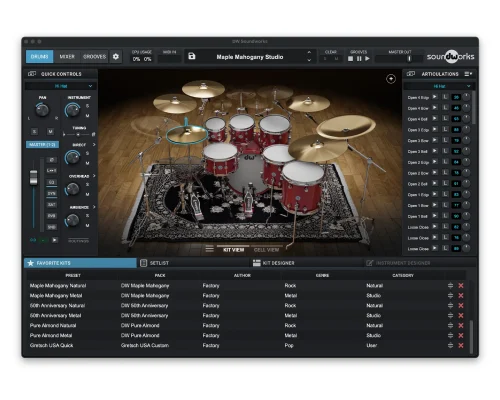Click the L learn button for Open 3 Bow
Viewport: 500px width, 400px height.
tap(445, 140)
